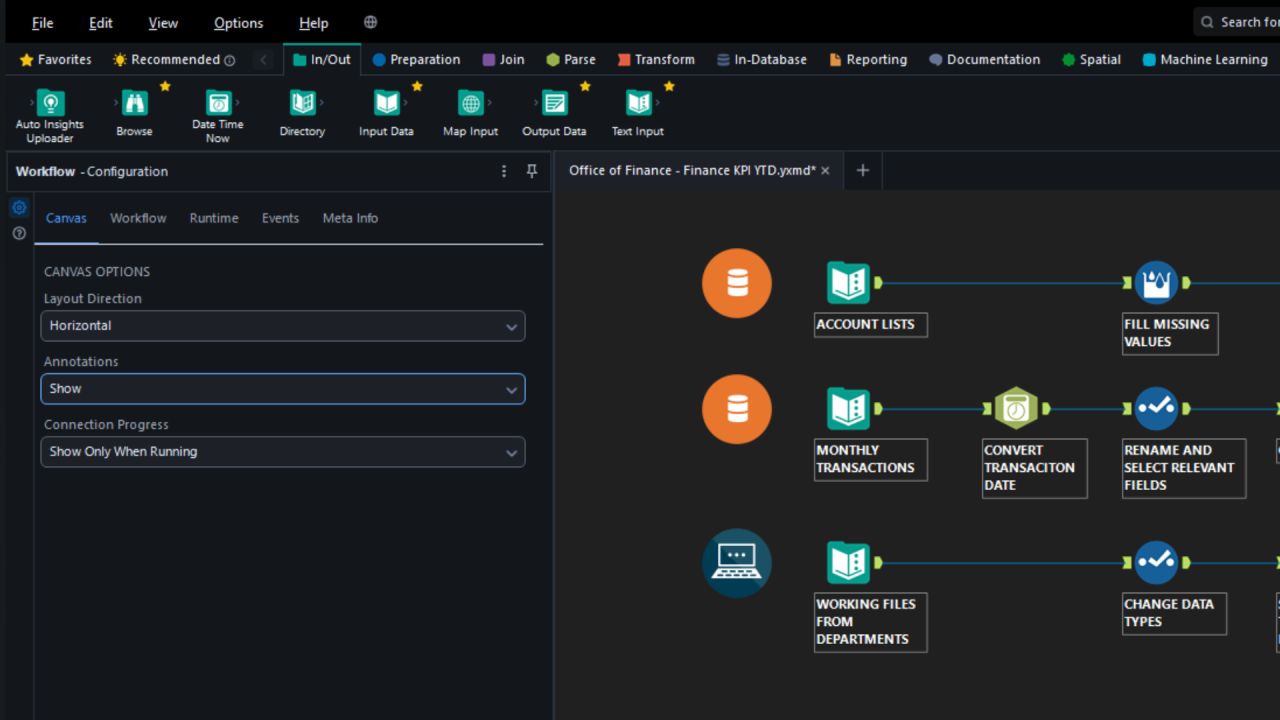Select the Directory tool in palette
The height and width of the screenshot is (720, 1280).
302,103
